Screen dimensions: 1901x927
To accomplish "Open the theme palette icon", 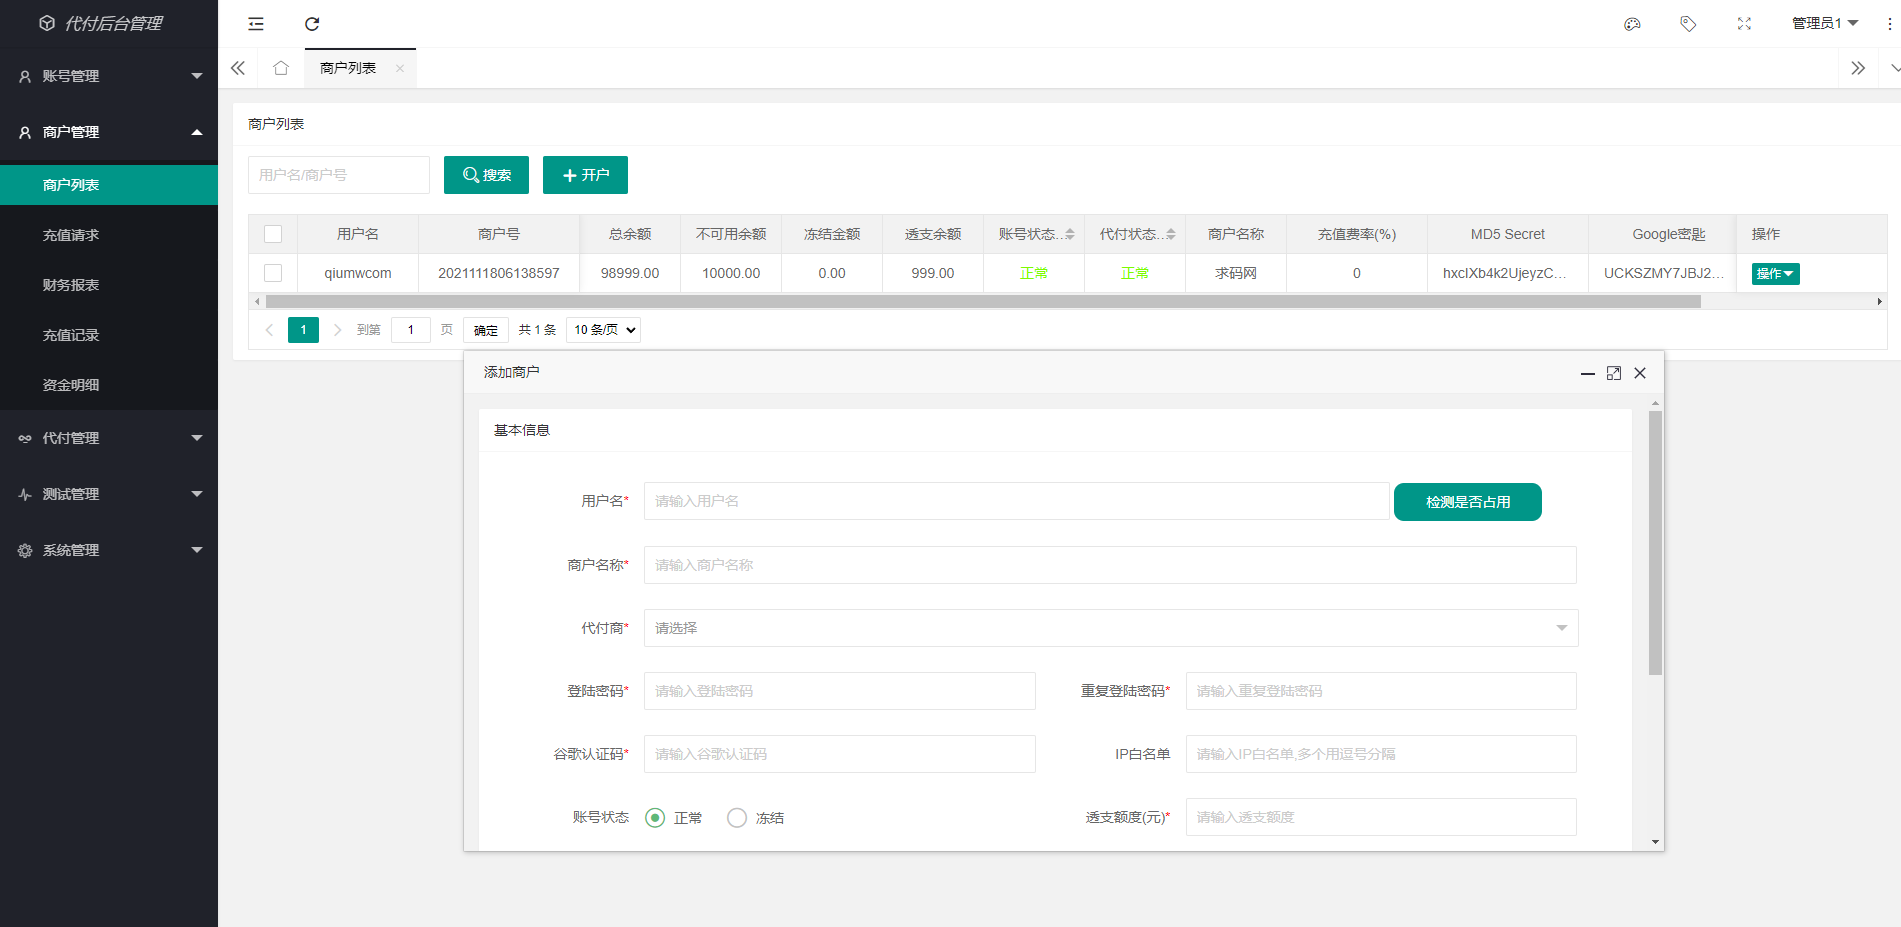I will point(1632,24).
